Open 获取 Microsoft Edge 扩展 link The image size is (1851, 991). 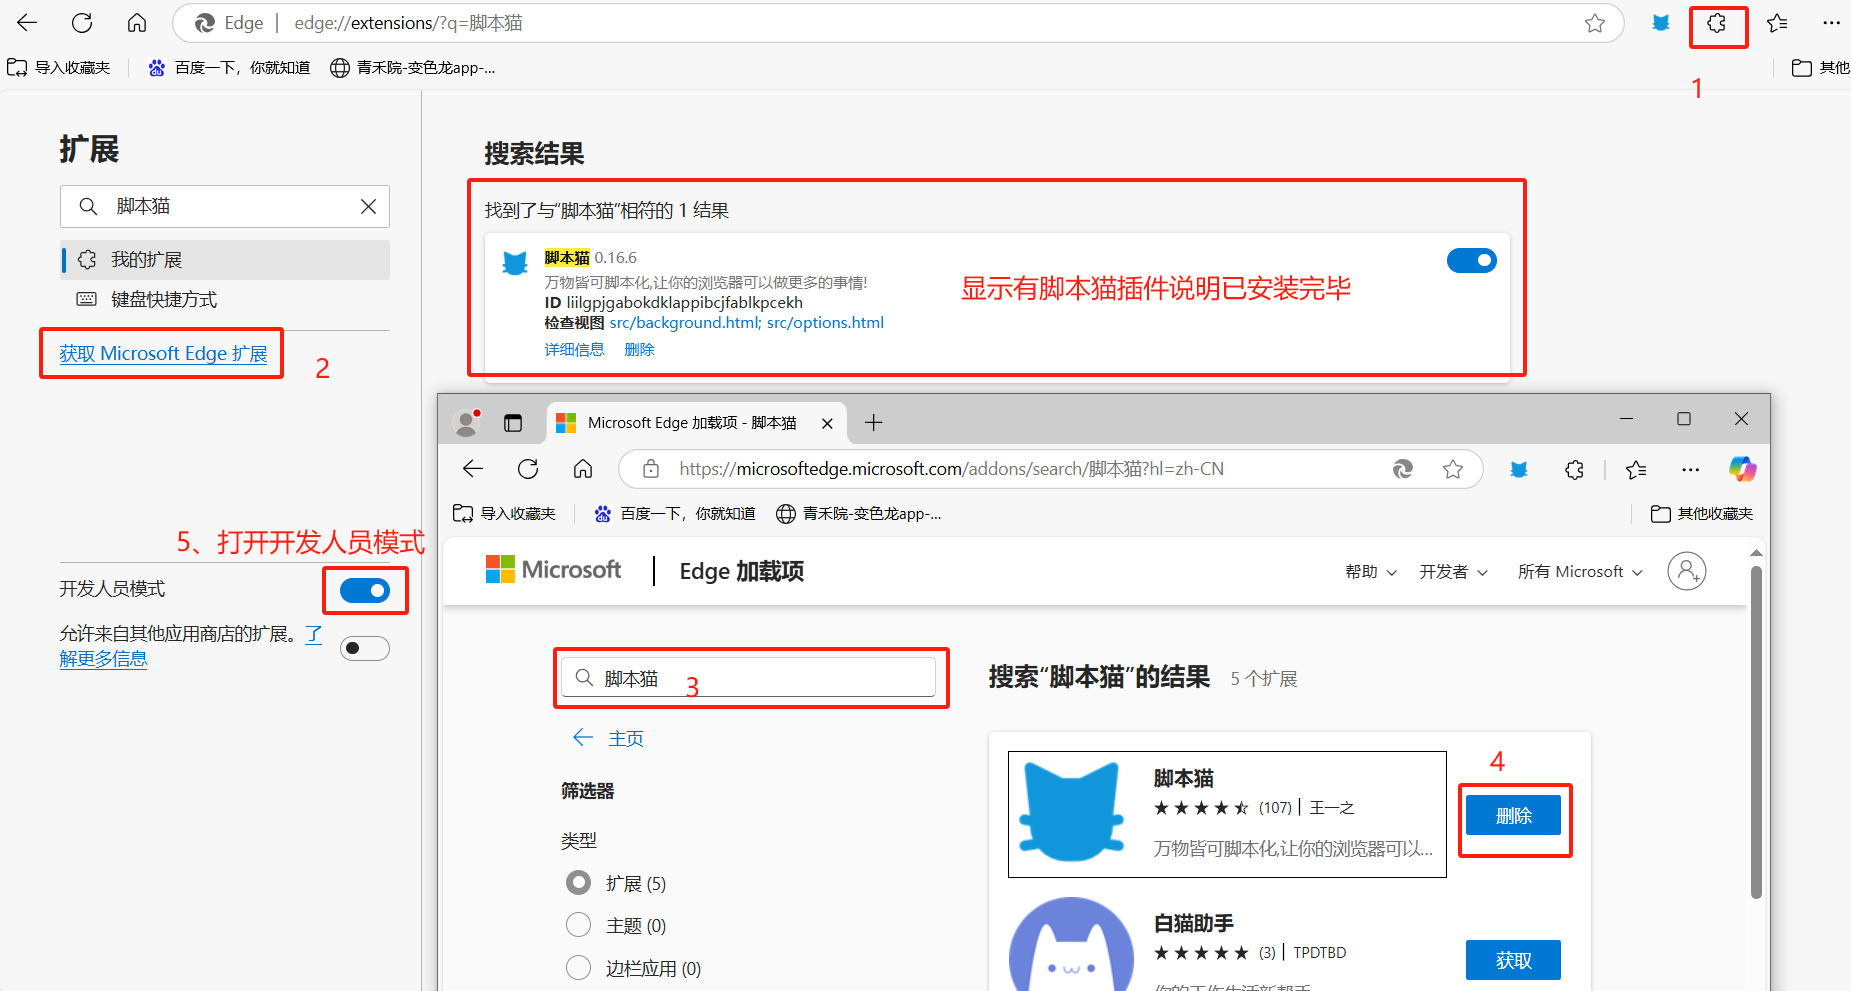(163, 354)
